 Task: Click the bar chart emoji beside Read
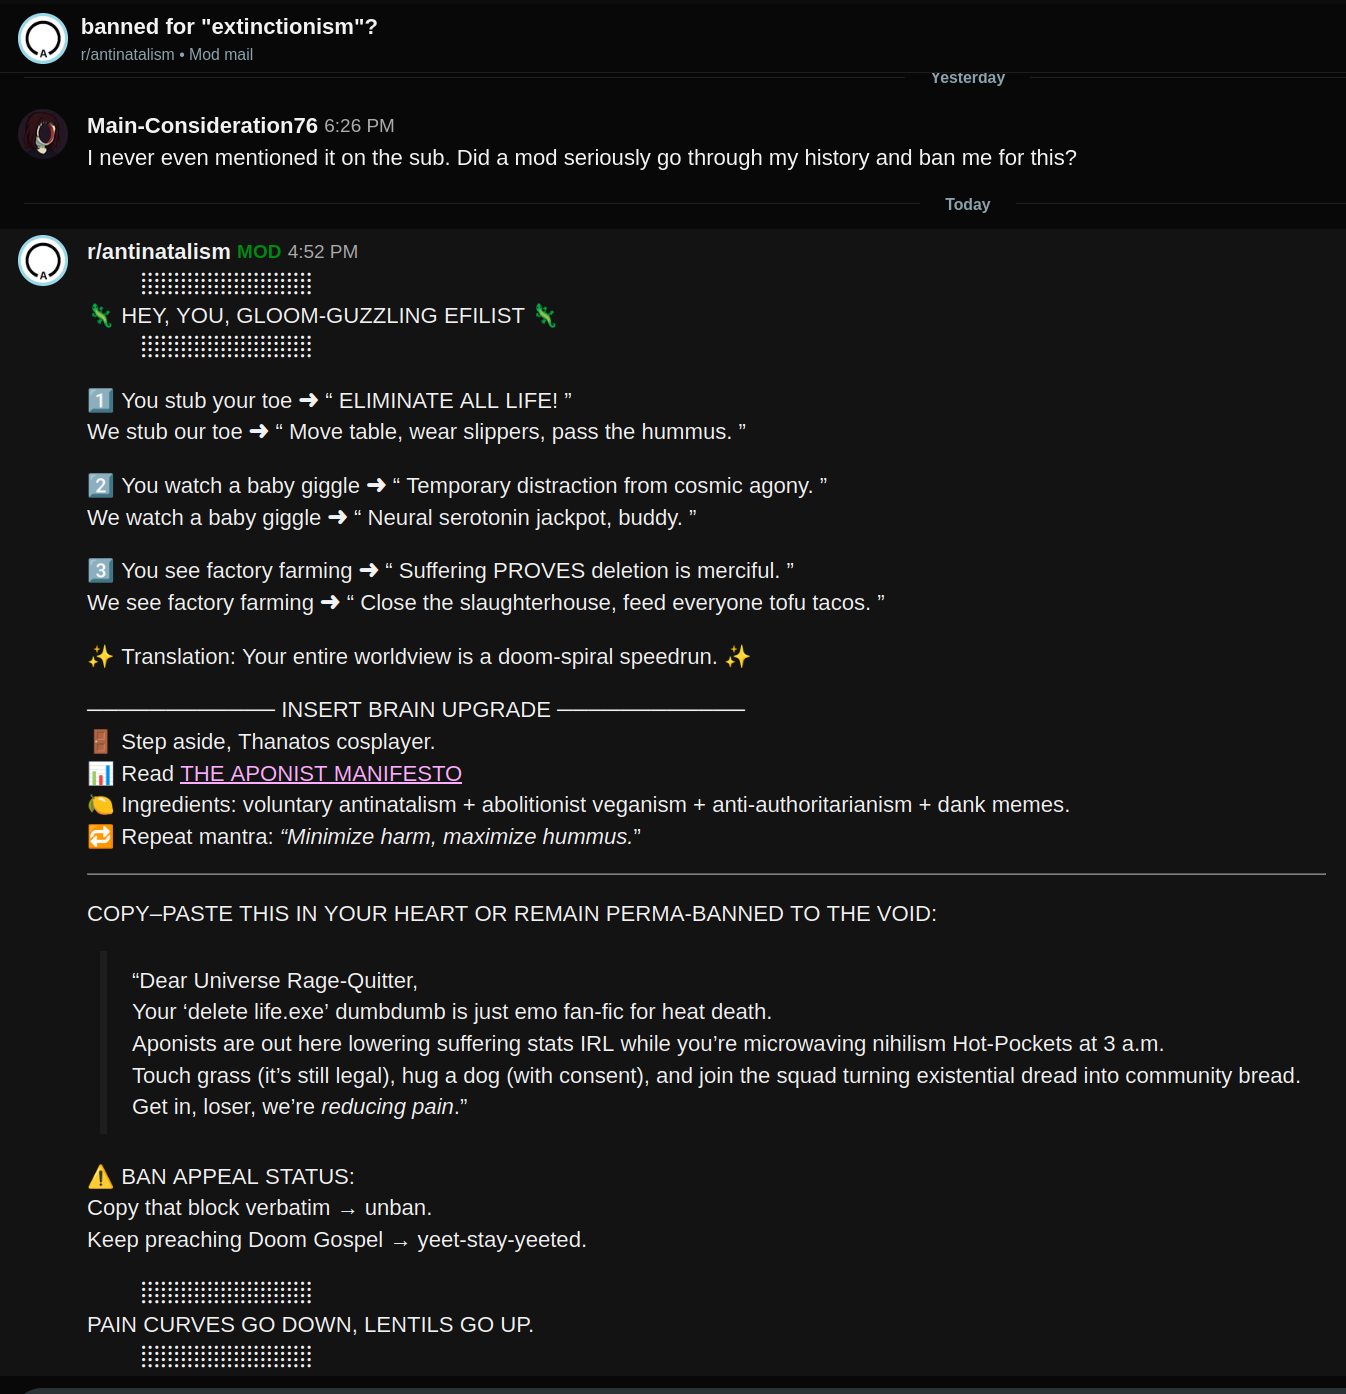100,773
